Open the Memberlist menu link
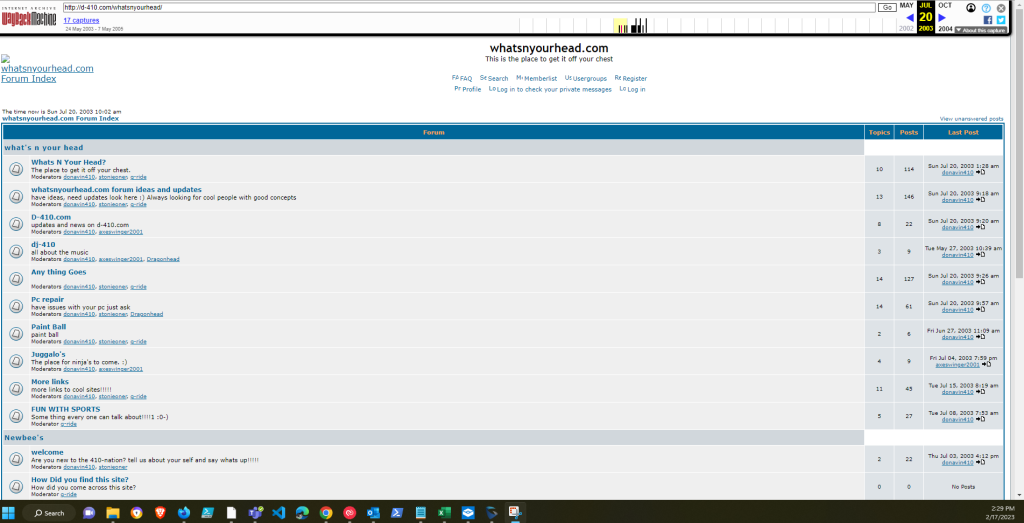The width and height of the screenshot is (1024, 523). [539, 78]
